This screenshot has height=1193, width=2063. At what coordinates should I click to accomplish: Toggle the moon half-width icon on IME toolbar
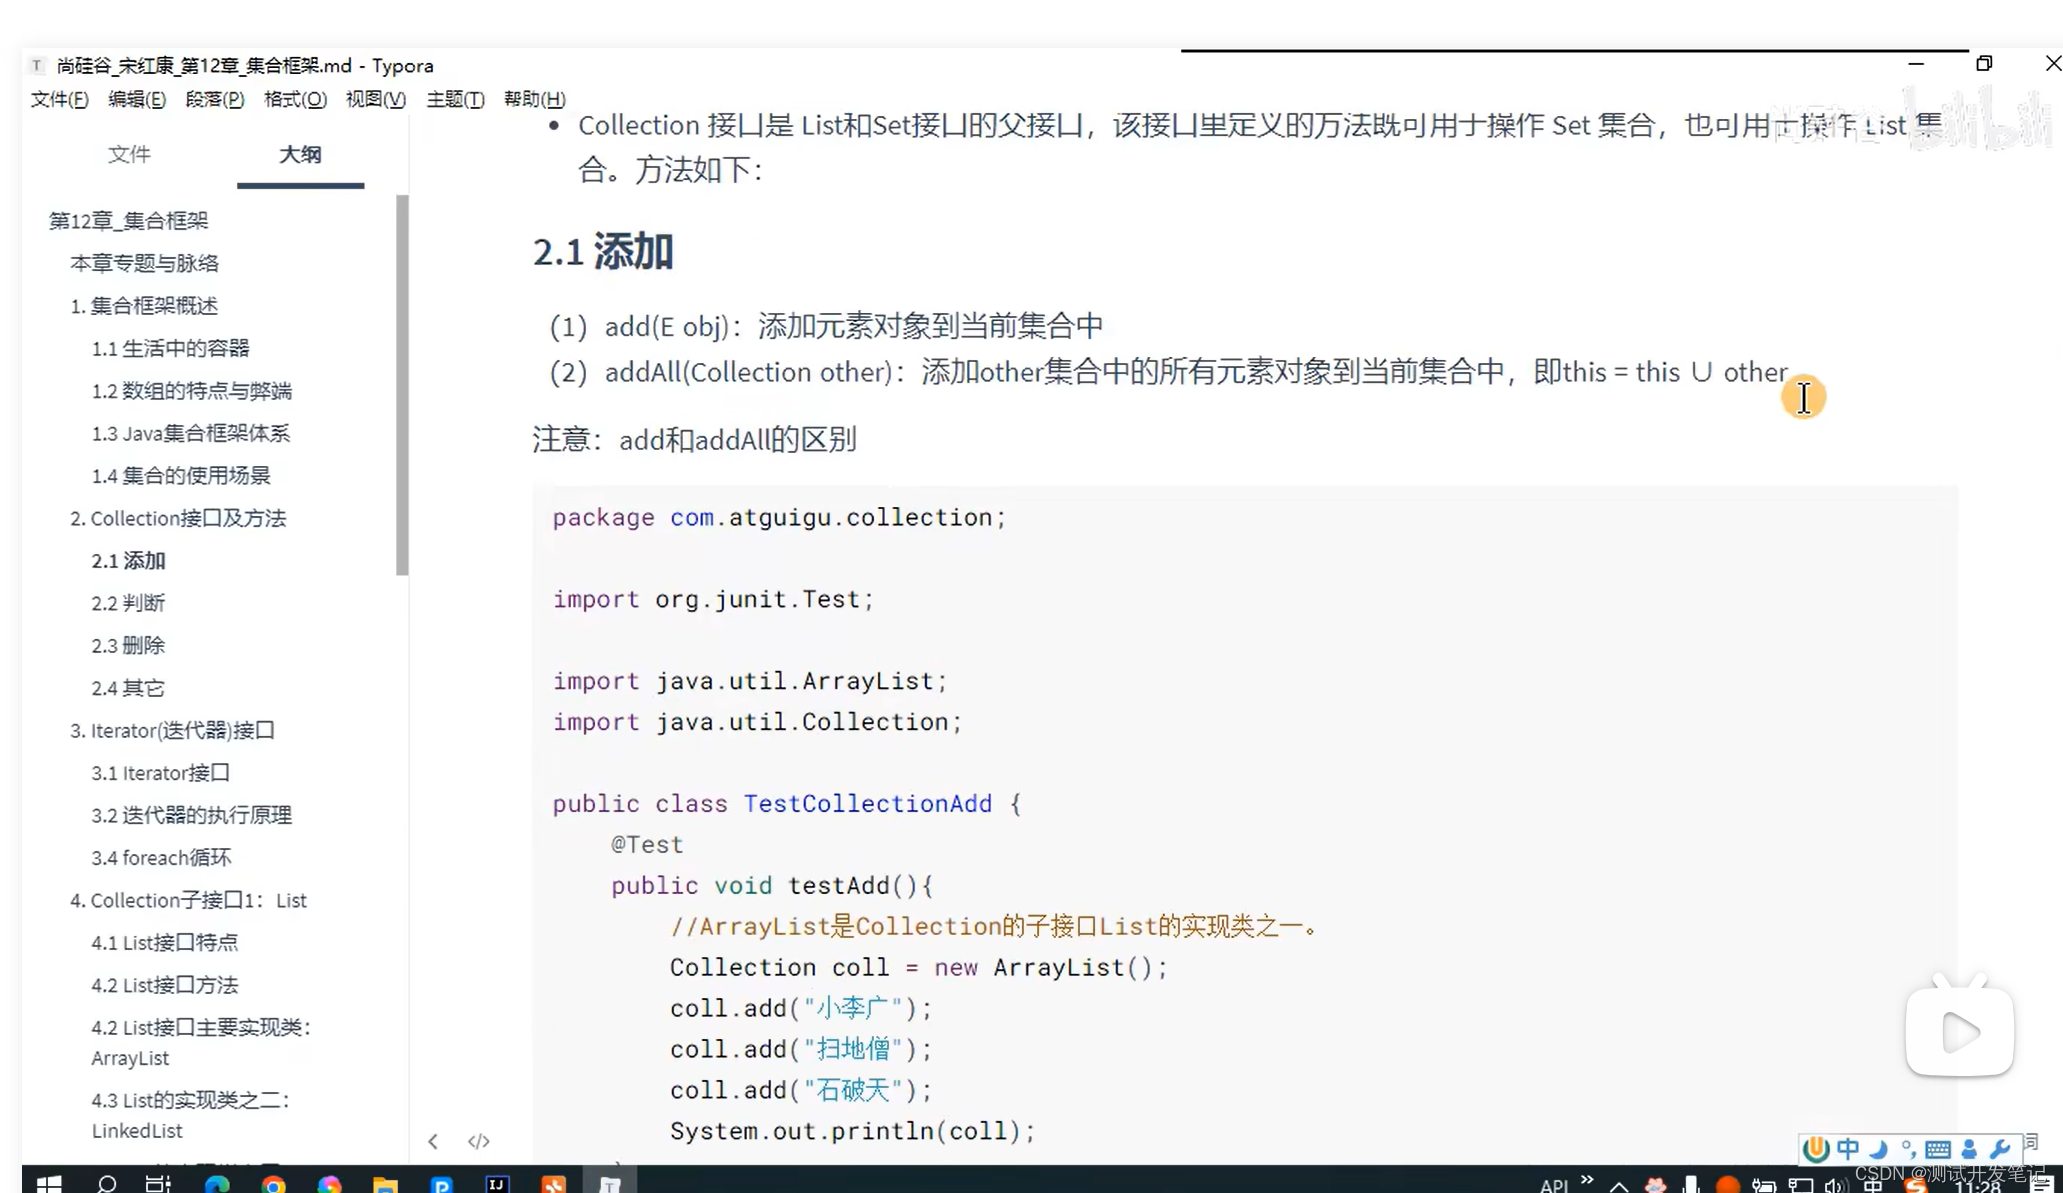(1878, 1149)
